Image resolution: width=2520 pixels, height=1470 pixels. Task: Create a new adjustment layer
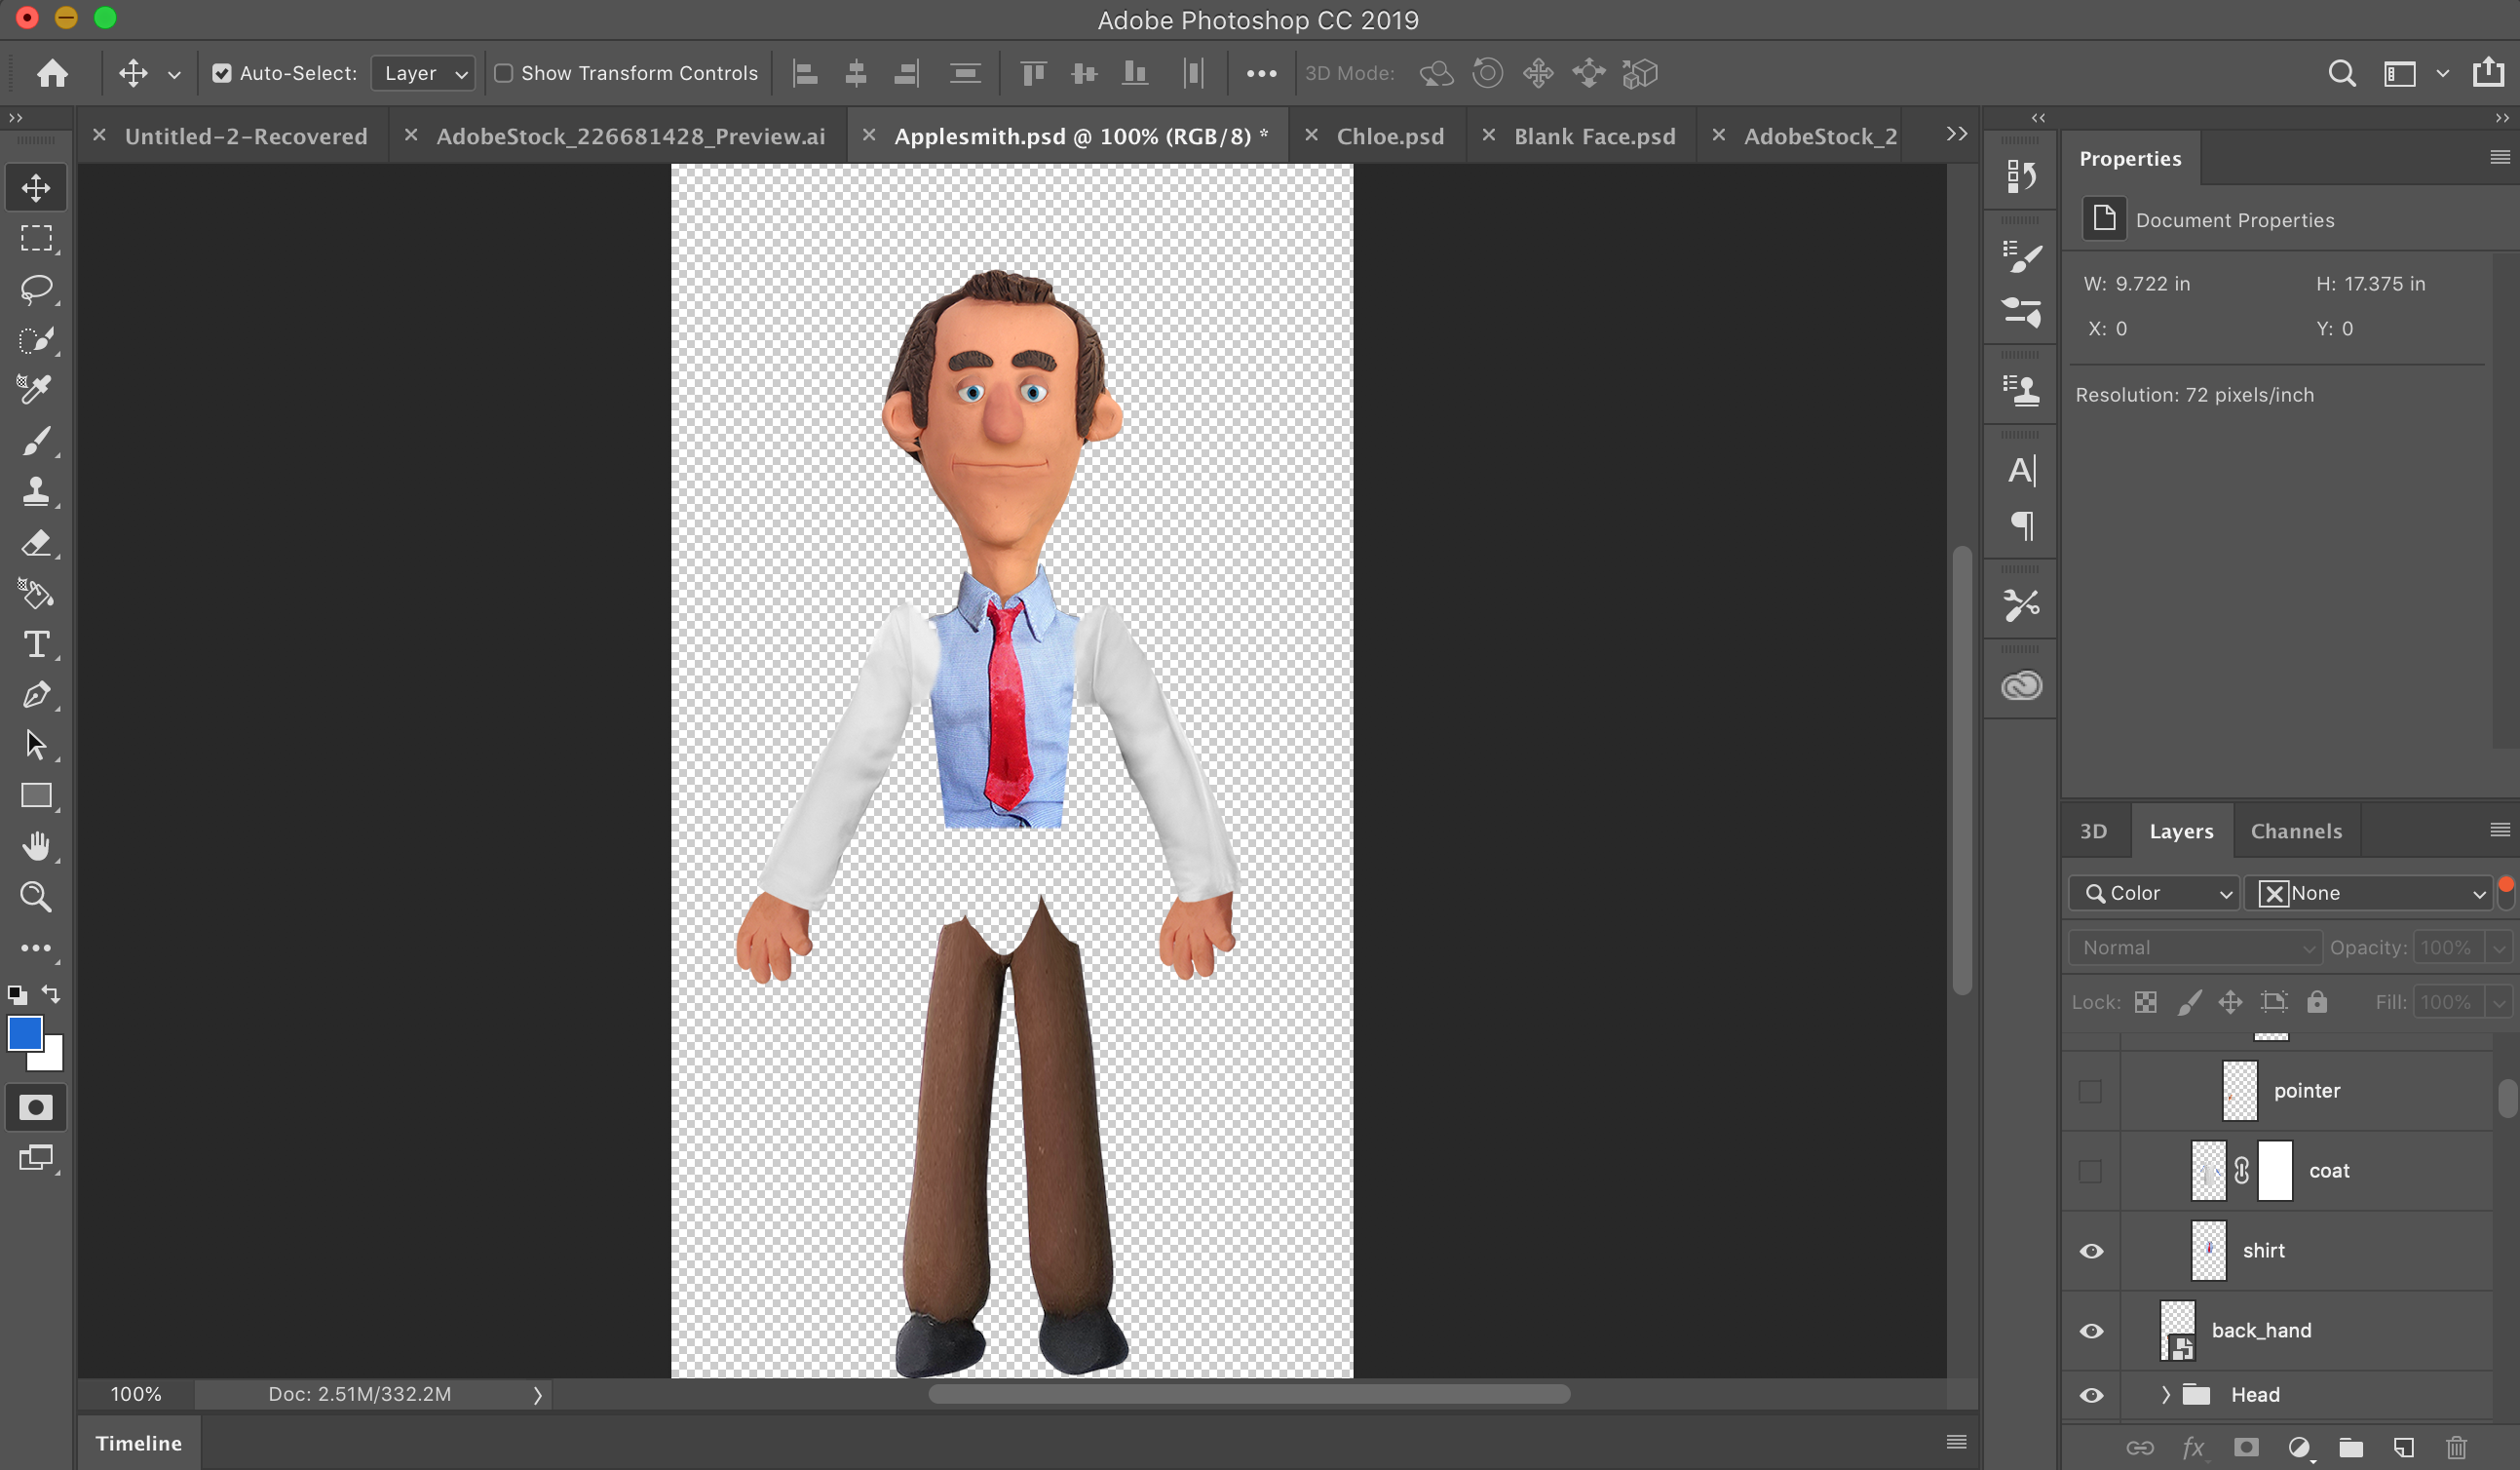2299,1447
